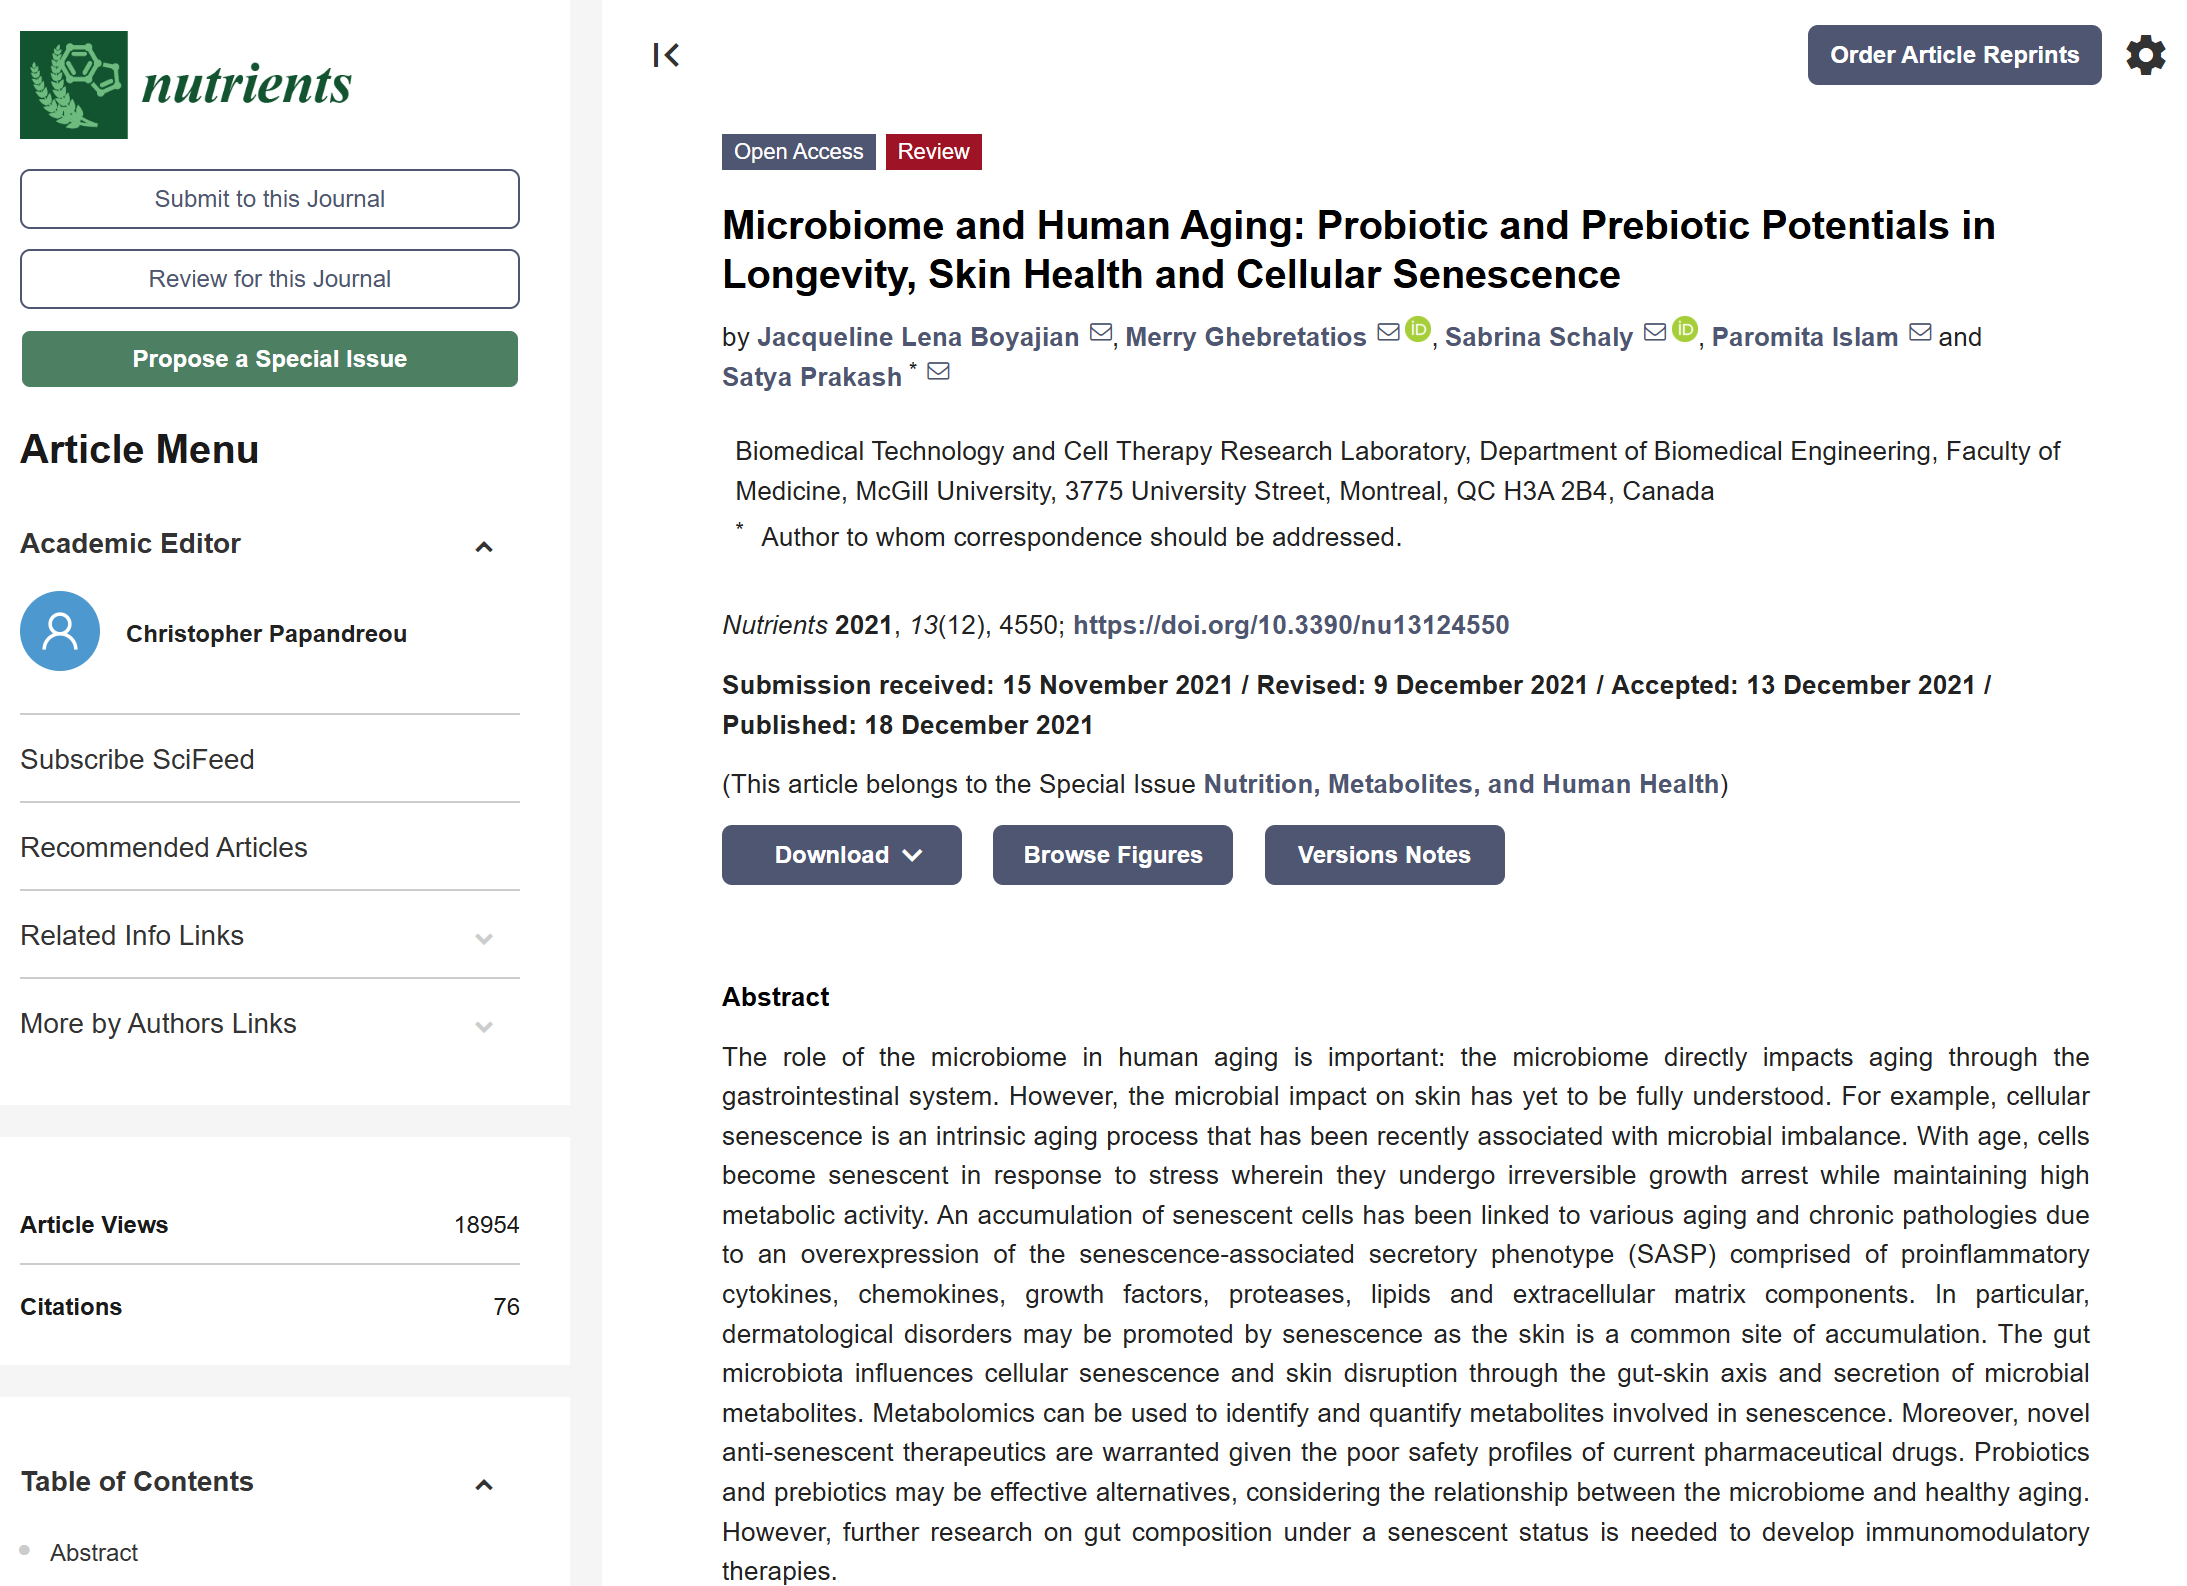
Task: Collapse the sidebar with the arrow icon
Action: 666,55
